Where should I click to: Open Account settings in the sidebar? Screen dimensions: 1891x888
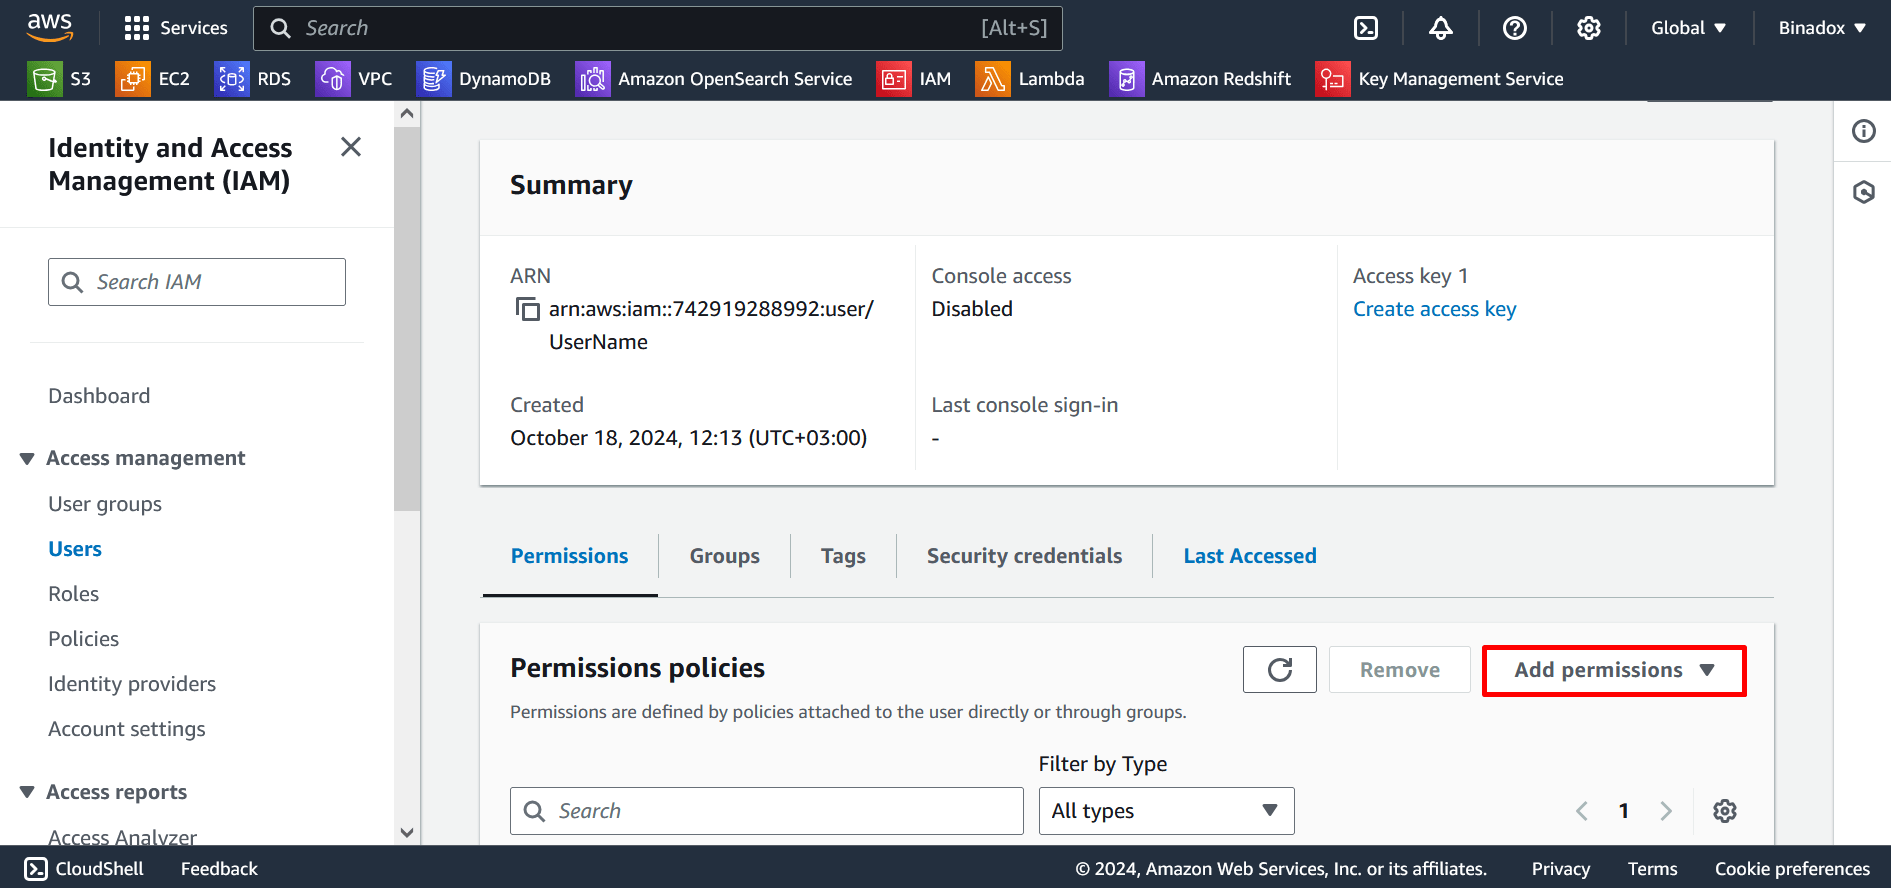[x=127, y=729]
